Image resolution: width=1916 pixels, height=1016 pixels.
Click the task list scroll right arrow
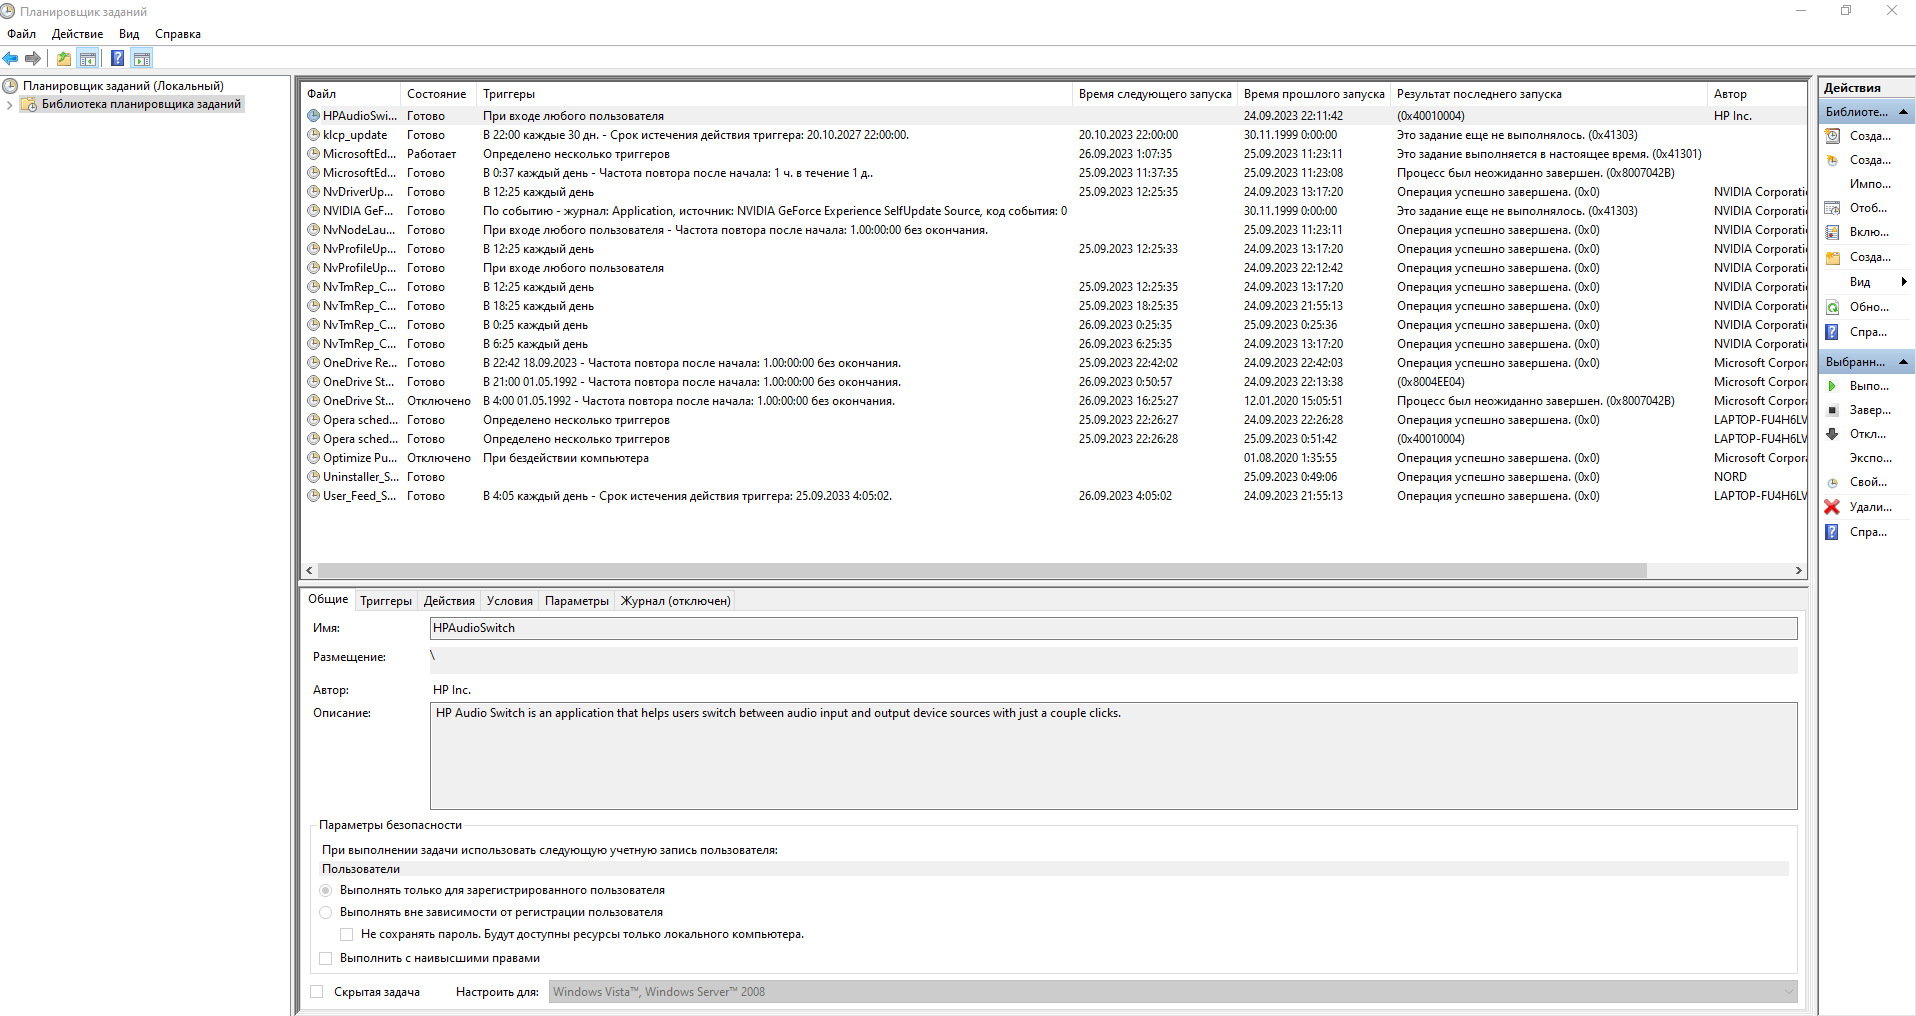pos(1798,571)
